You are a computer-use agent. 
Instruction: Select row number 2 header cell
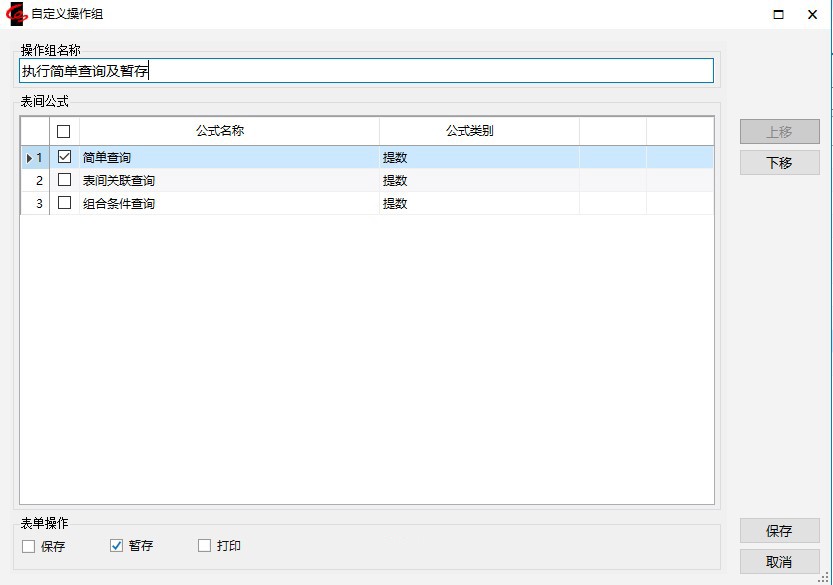tap(35, 180)
